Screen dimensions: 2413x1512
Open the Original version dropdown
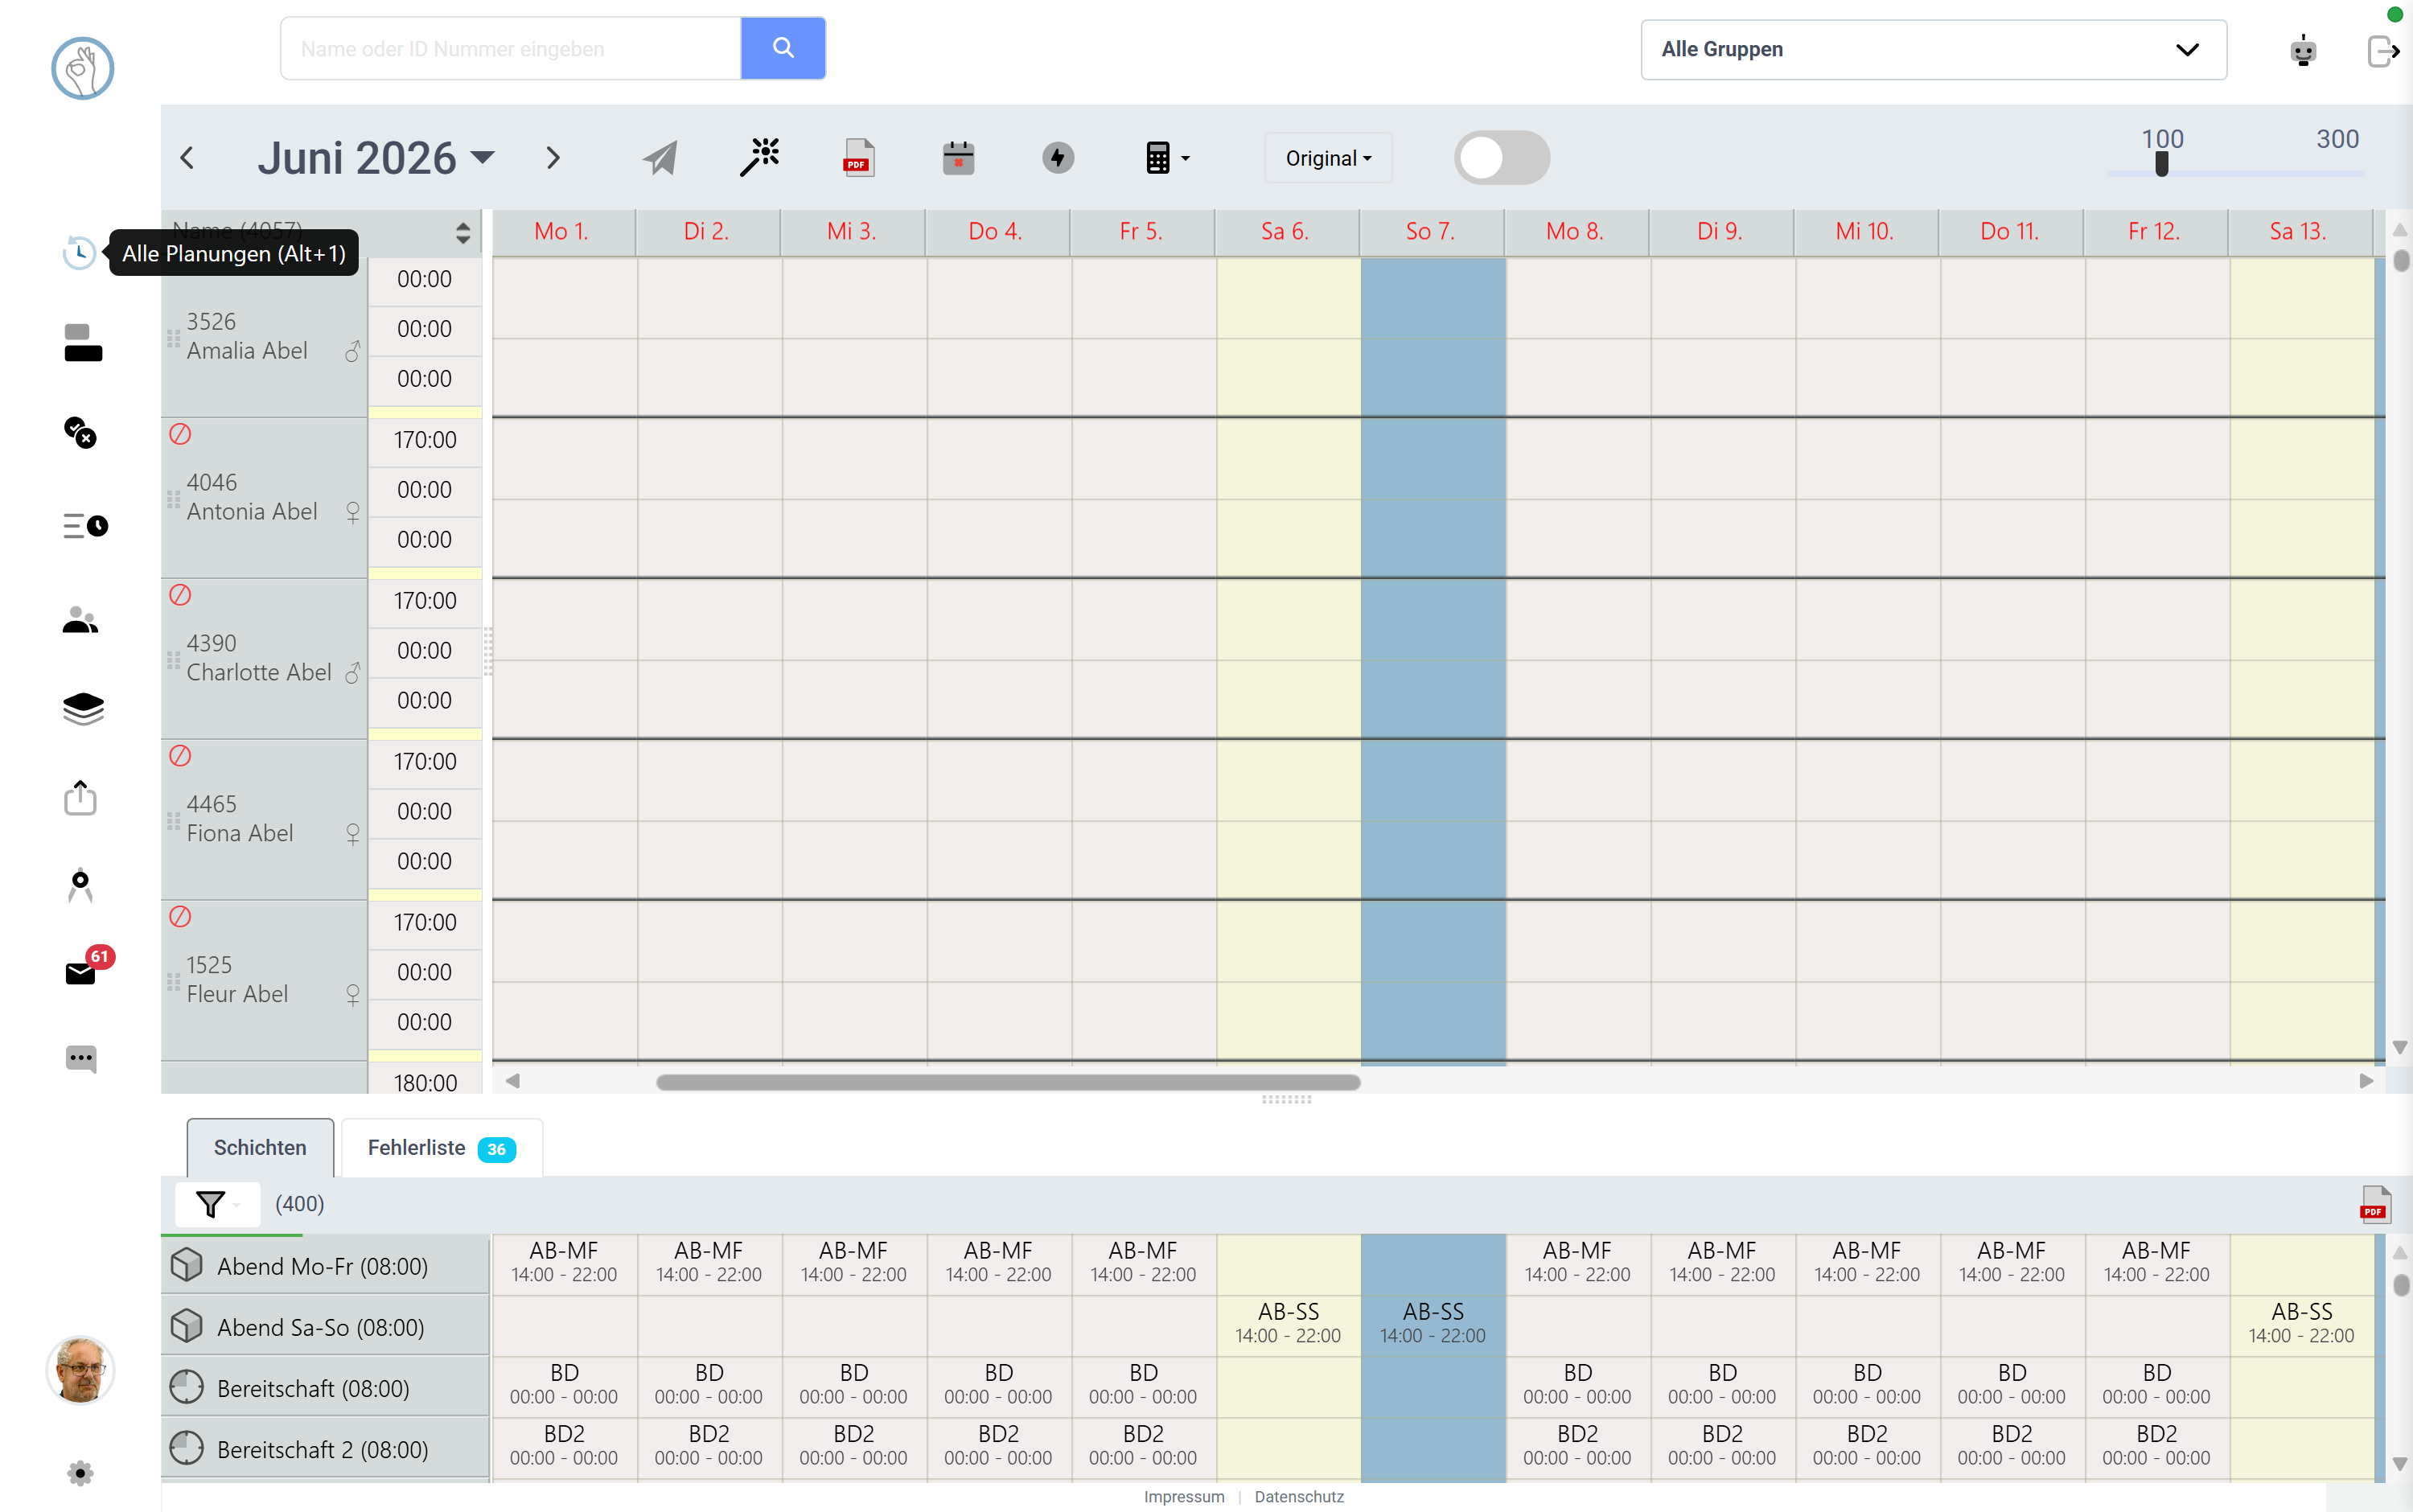coord(1328,158)
